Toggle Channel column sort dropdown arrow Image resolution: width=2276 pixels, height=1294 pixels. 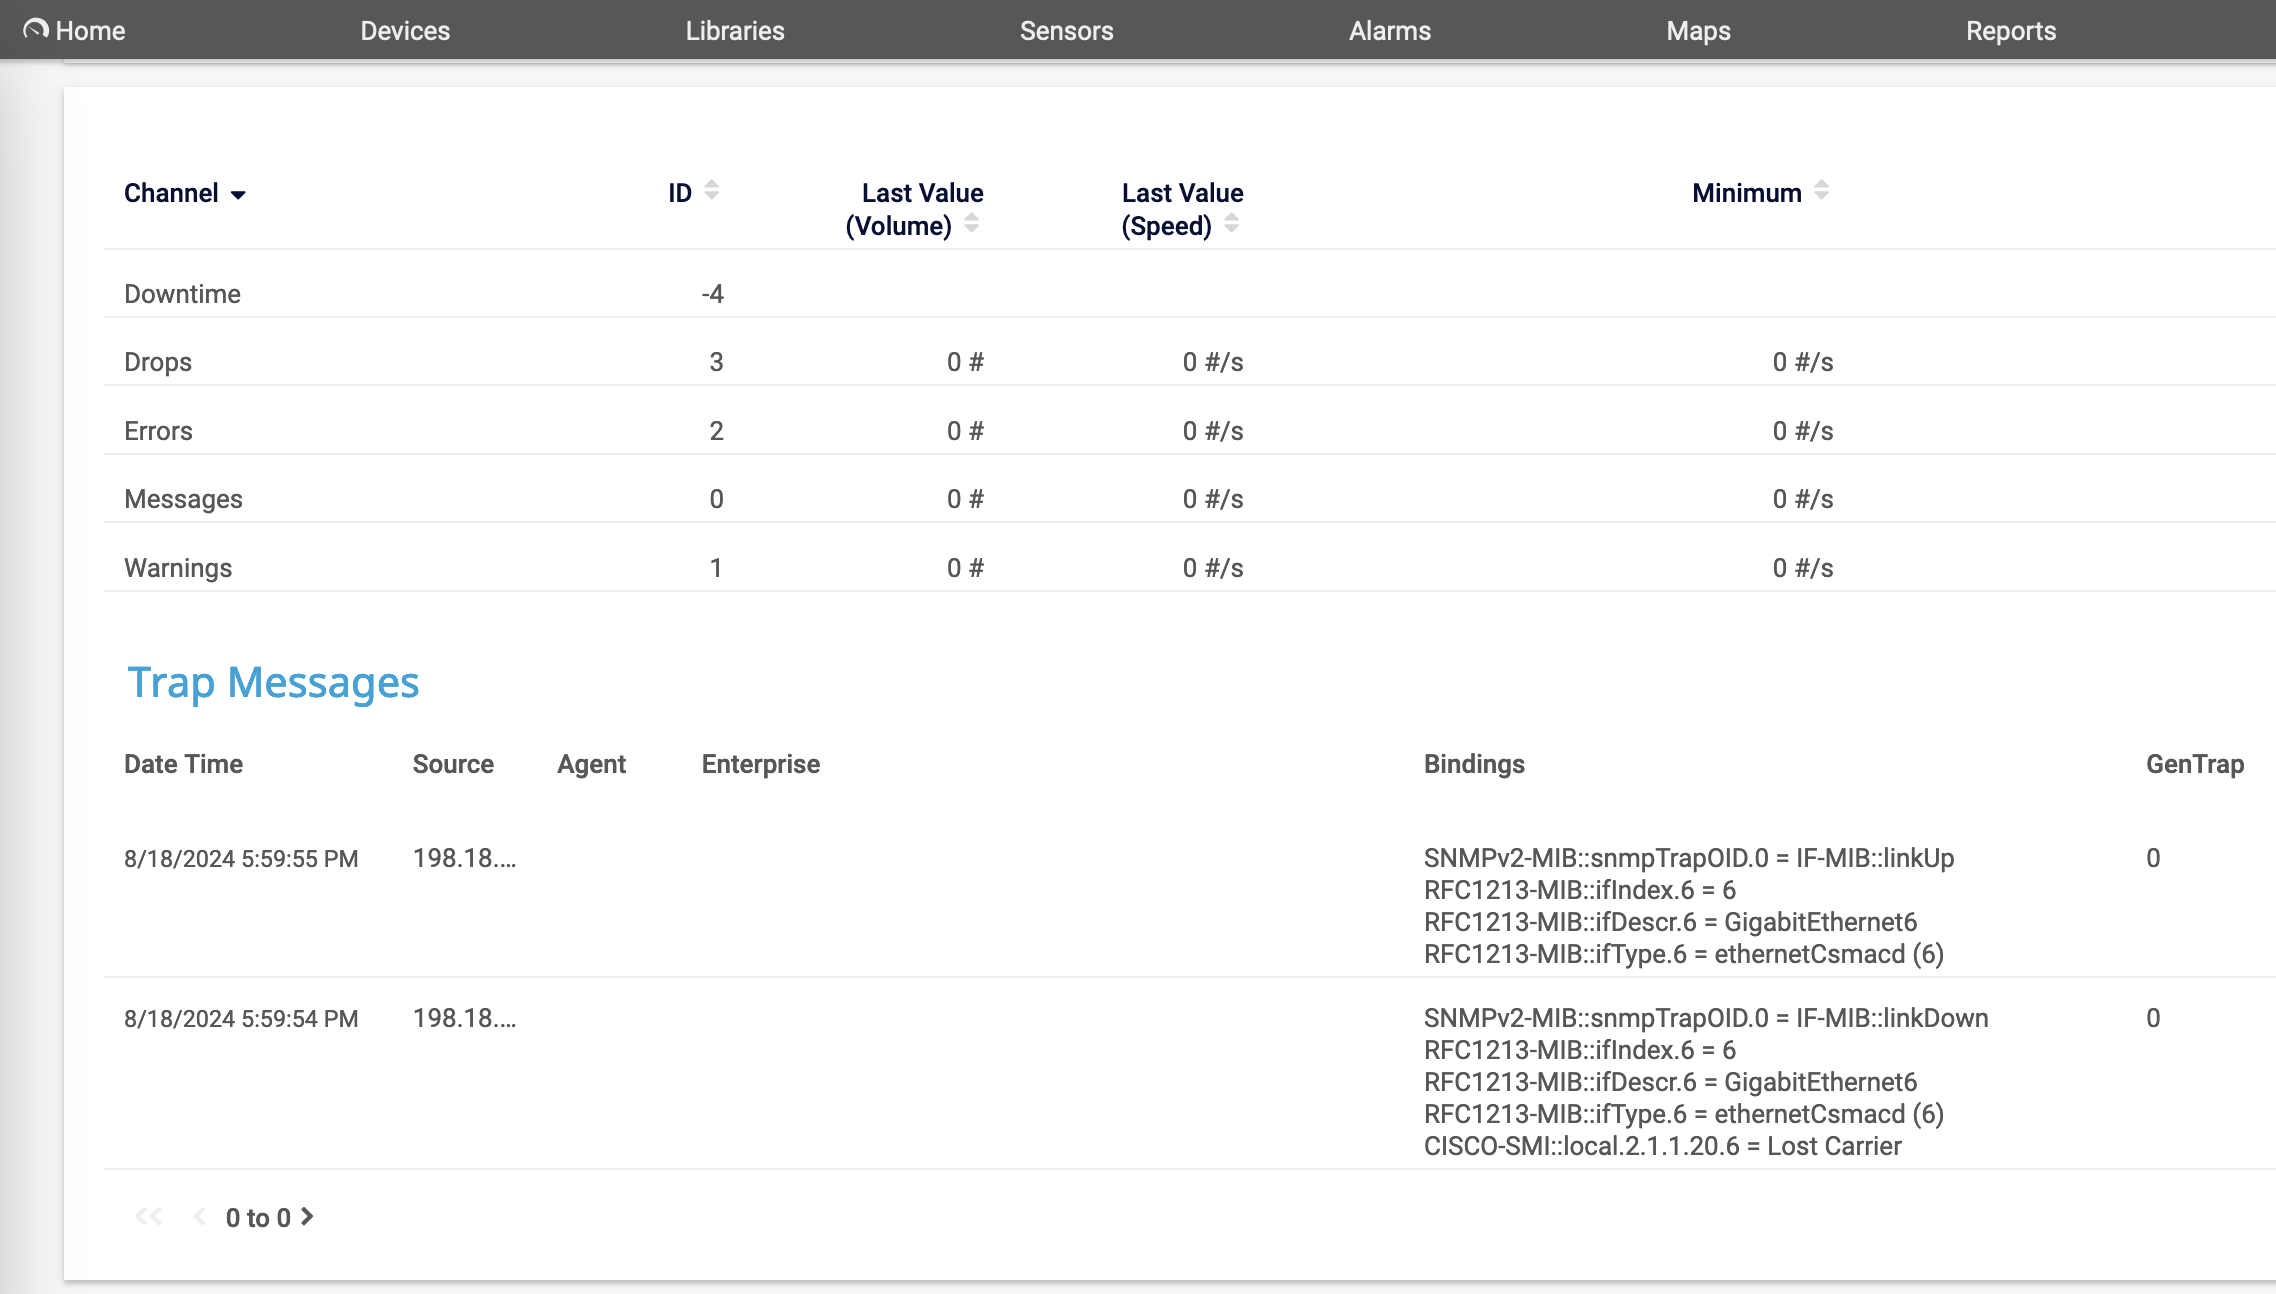coord(238,195)
